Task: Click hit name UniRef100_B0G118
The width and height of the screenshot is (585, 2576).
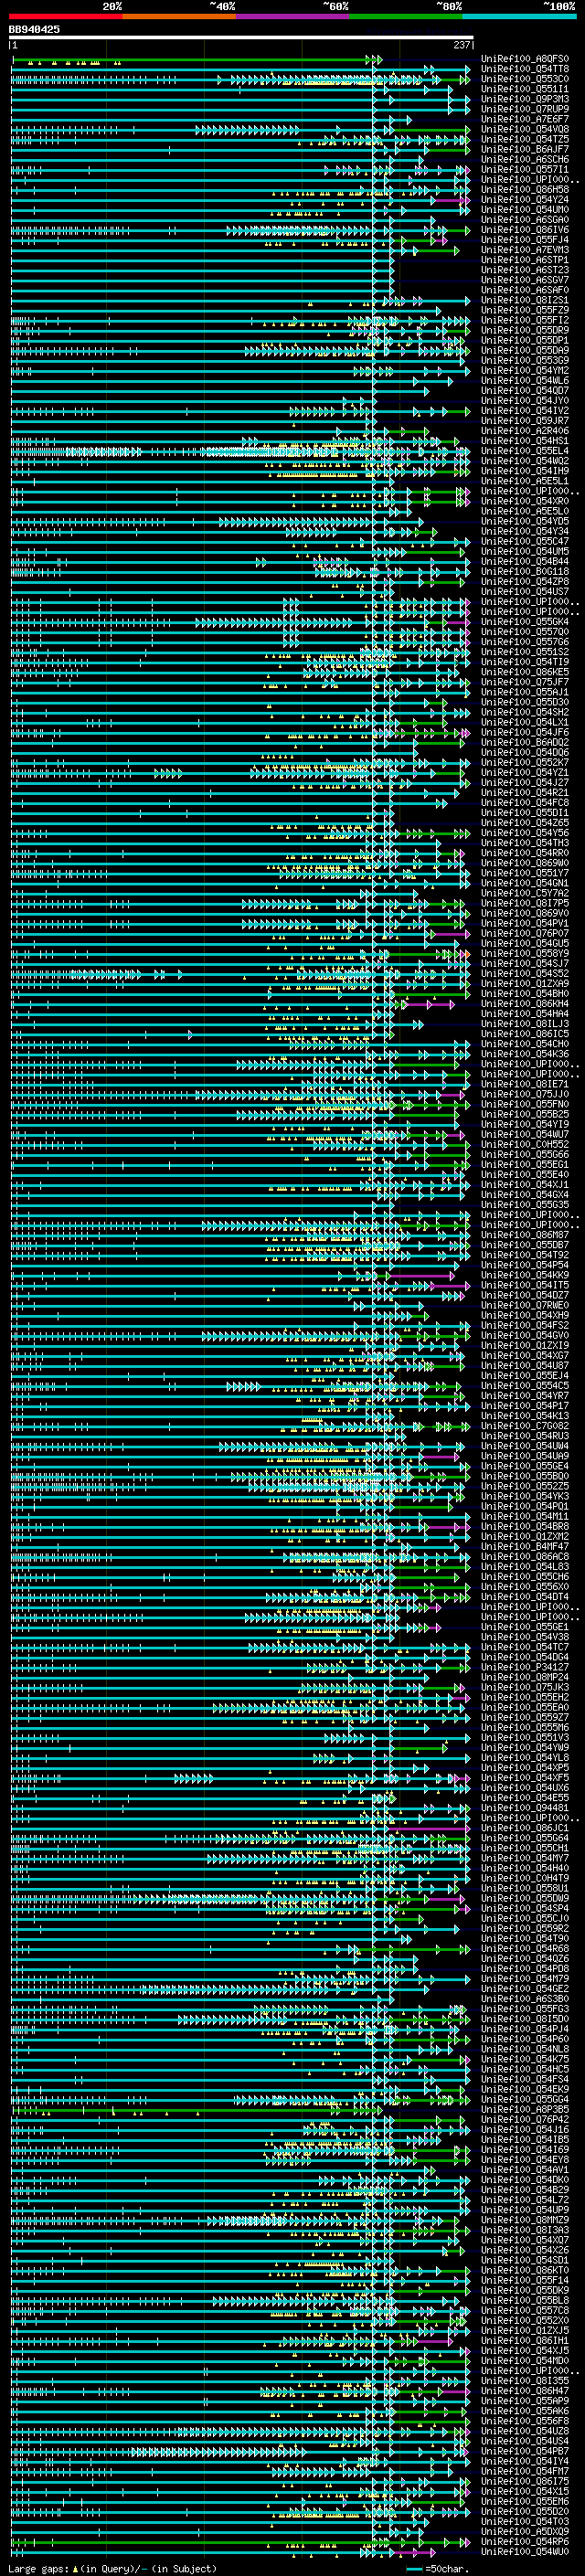Action: 524,571
